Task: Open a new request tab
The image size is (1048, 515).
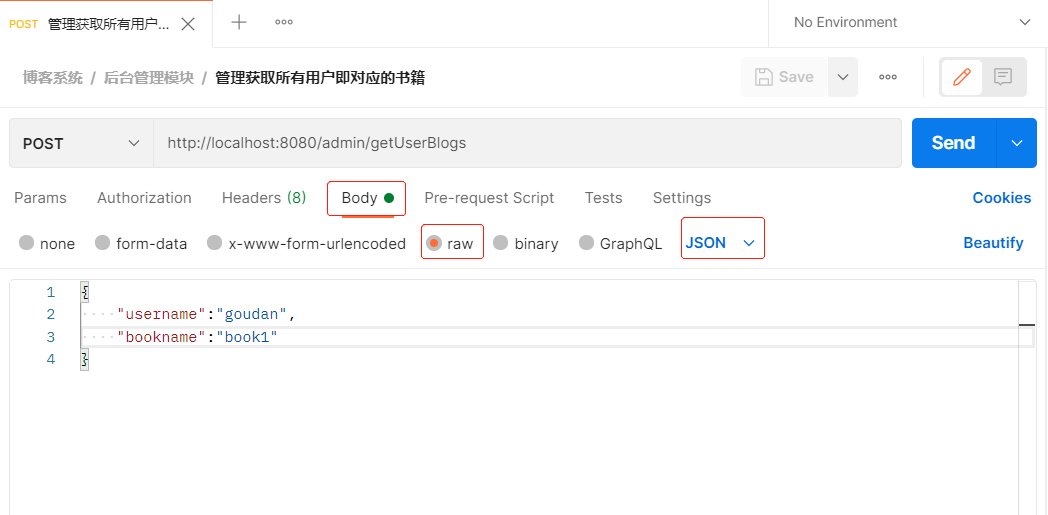Action: click(x=239, y=22)
